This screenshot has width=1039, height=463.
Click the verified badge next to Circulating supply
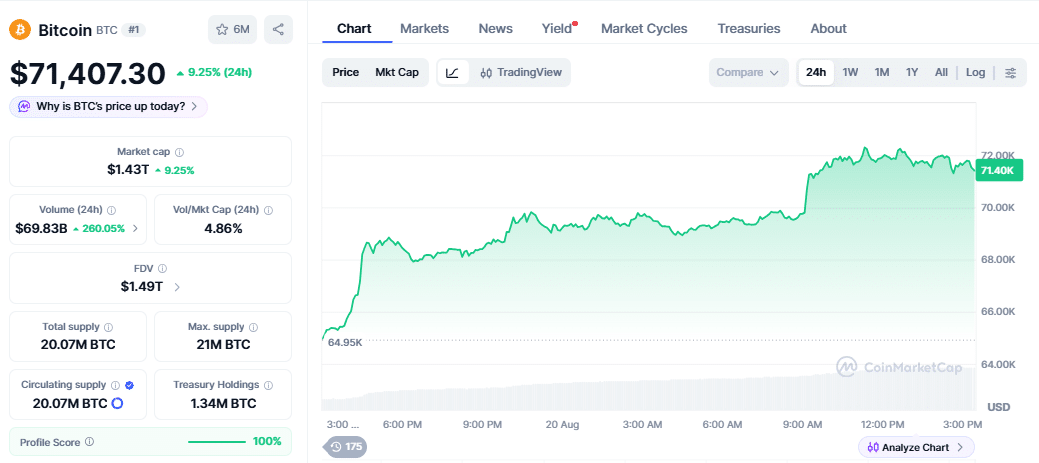point(130,385)
